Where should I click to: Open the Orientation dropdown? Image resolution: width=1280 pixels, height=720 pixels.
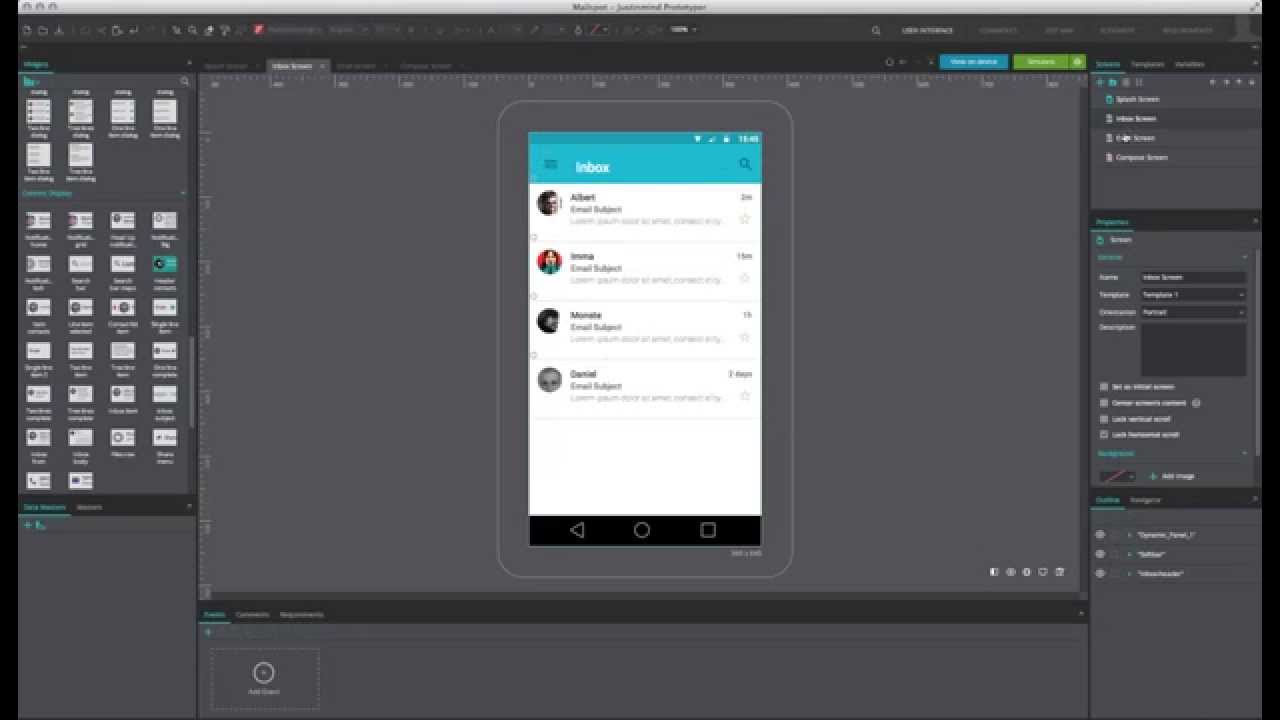tap(1193, 312)
